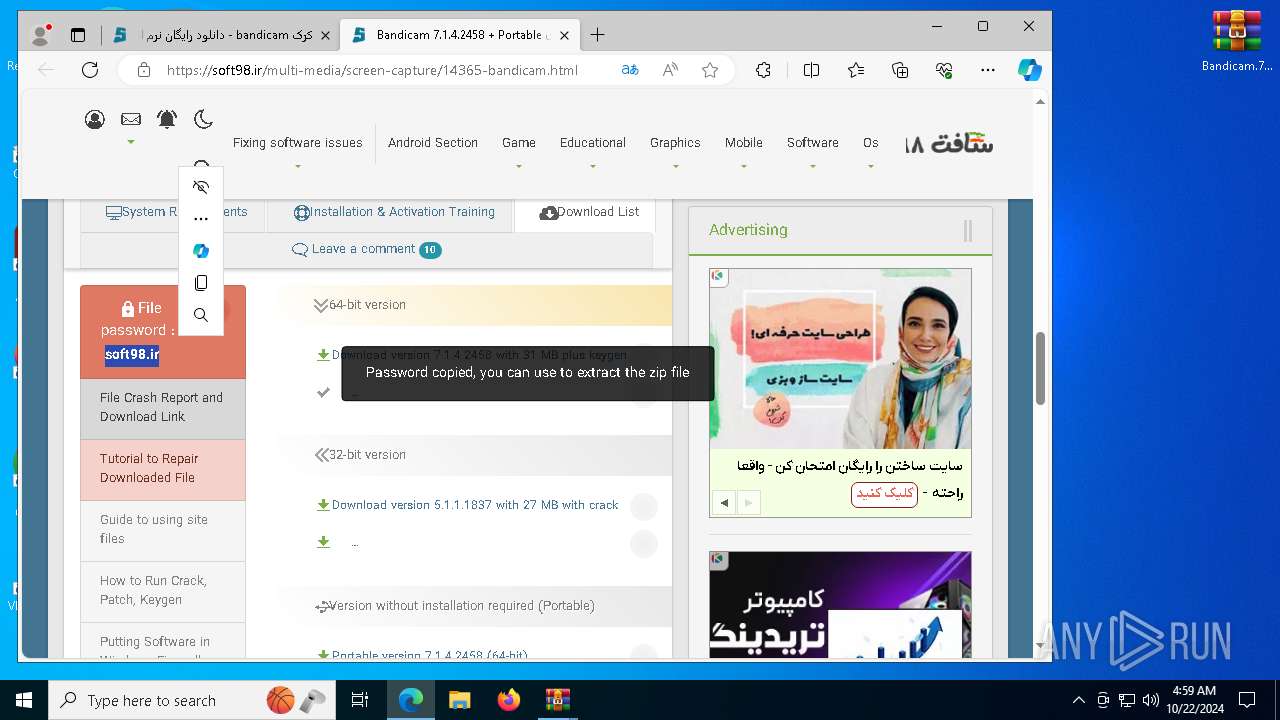
Task: Toggle dark mode moon icon
Action: click(203, 119)
